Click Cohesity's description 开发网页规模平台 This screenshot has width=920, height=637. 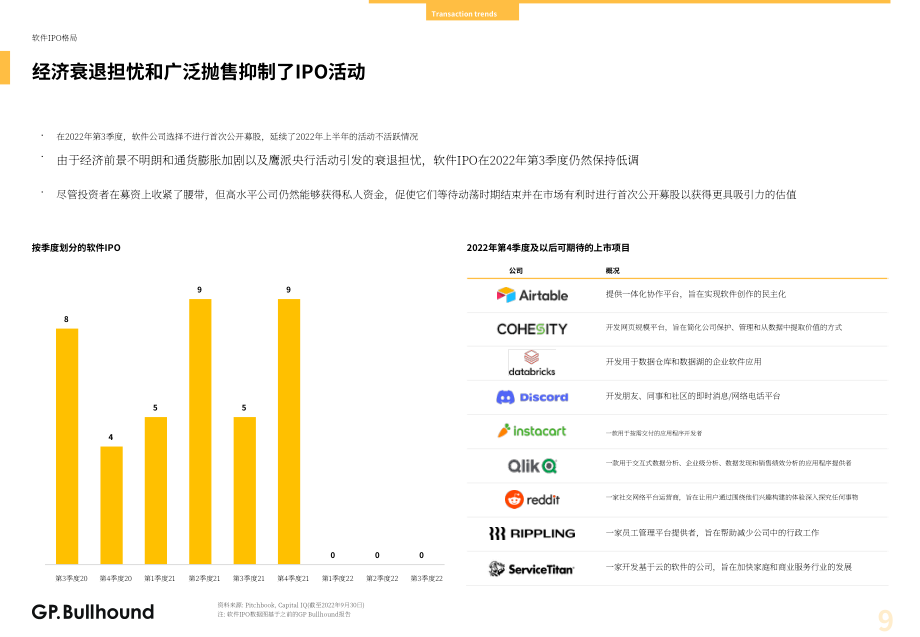click(723, 327)
